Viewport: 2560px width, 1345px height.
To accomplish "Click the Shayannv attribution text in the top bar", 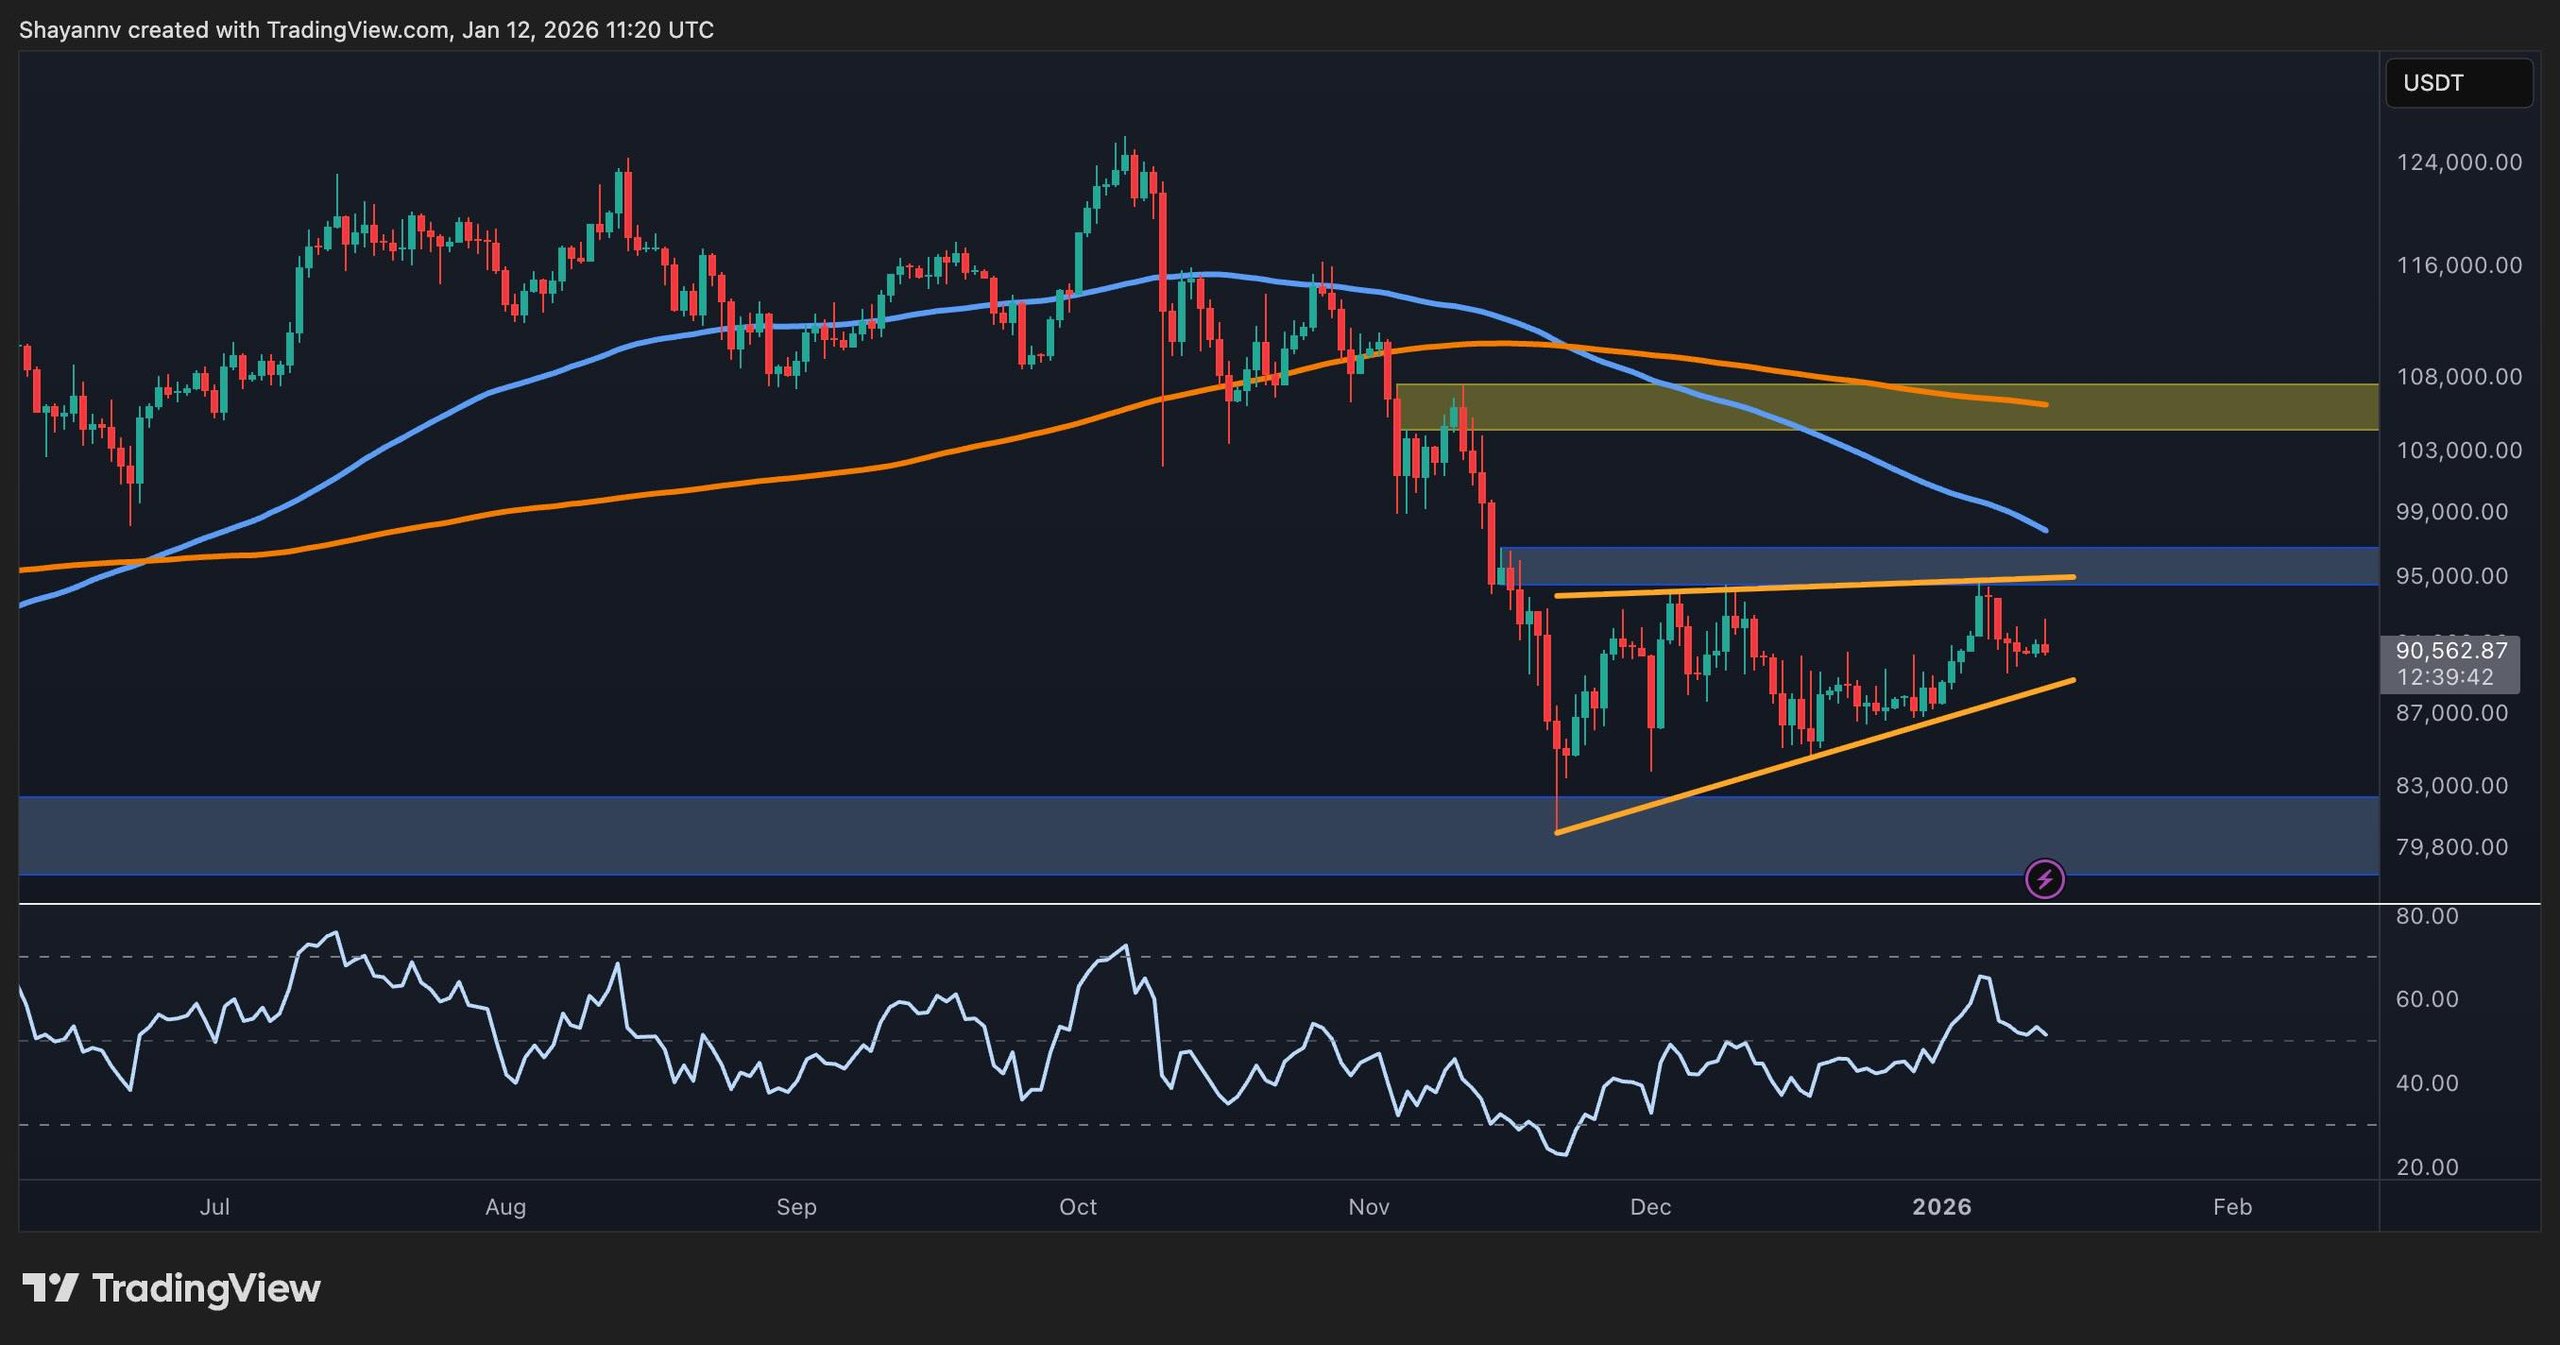I will pyautogui.click(x=70, y=30).
